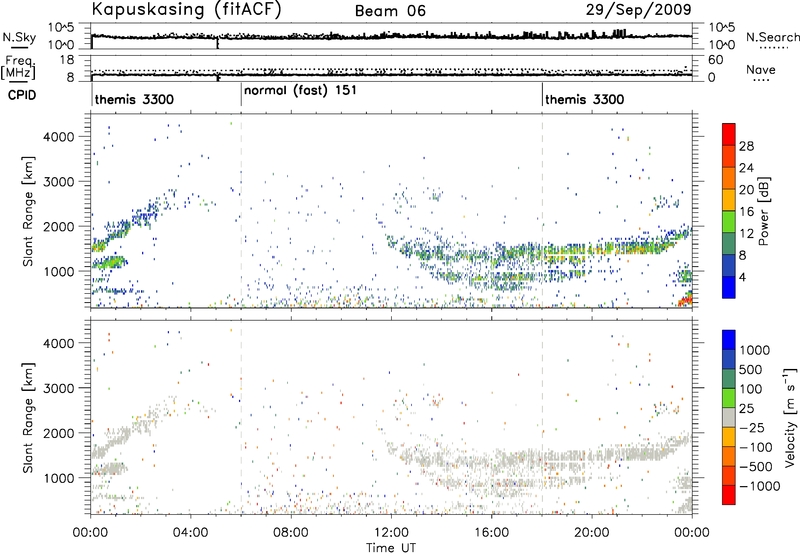Click the blue swatch near 1000 m/s
The image size is (800, 554).
(x=729, y=340)
